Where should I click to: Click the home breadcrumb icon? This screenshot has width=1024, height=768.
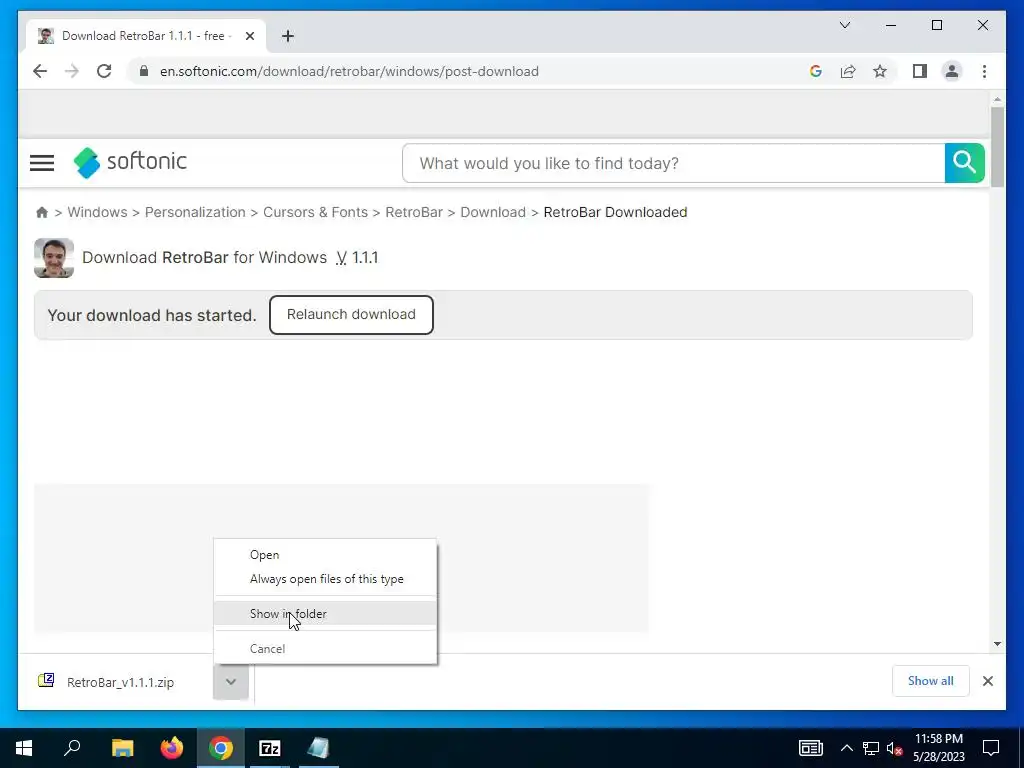[42, 212]
